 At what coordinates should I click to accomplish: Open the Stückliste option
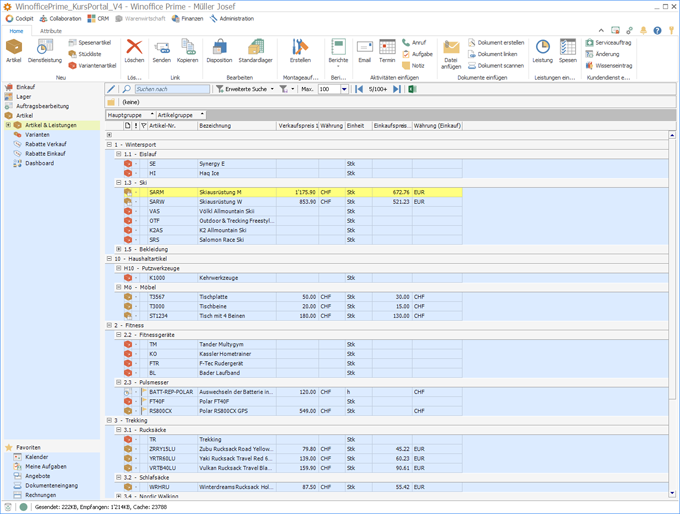[x=85, y=54]
